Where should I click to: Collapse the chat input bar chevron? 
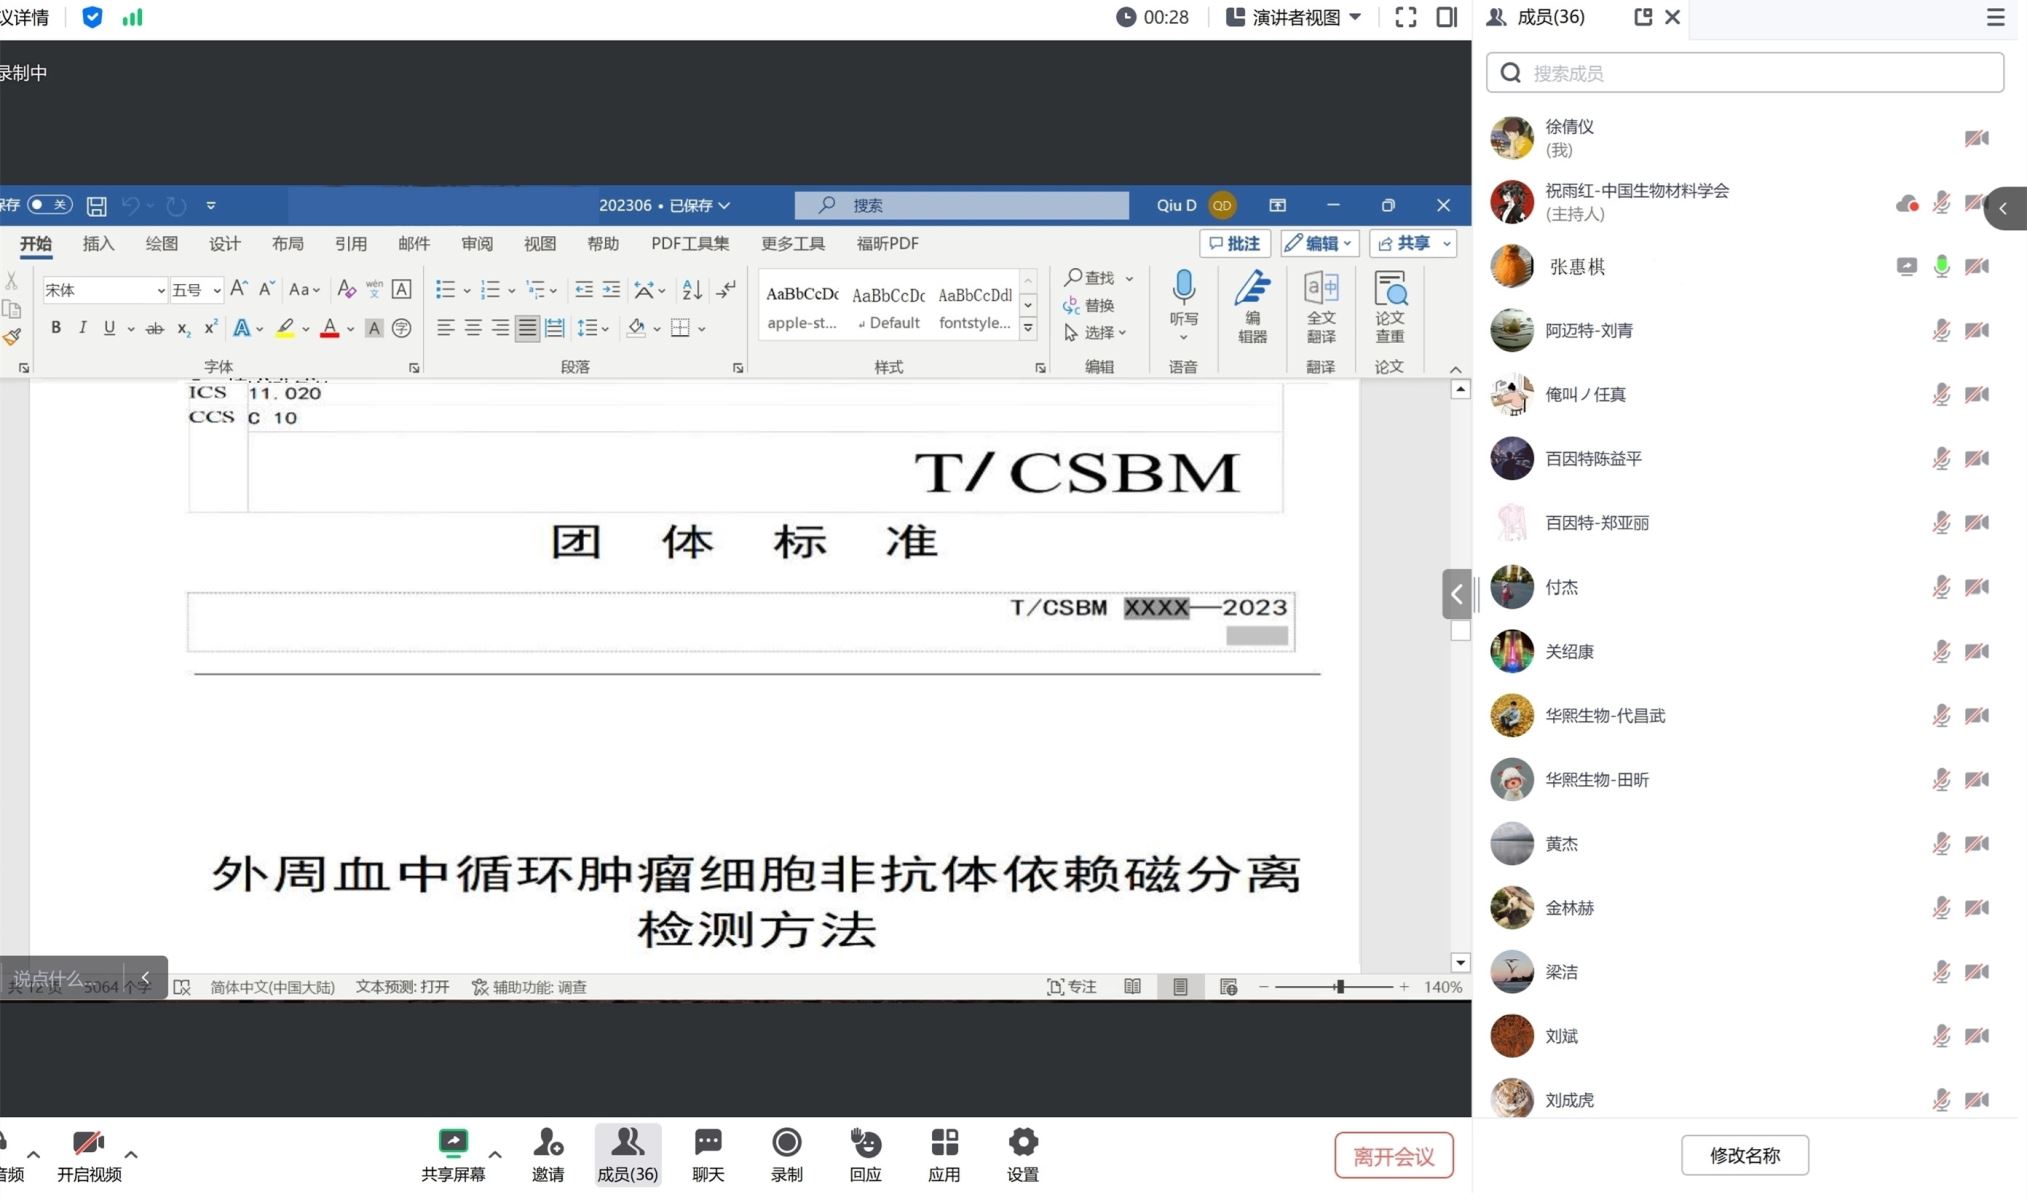[x=145, y=977]
